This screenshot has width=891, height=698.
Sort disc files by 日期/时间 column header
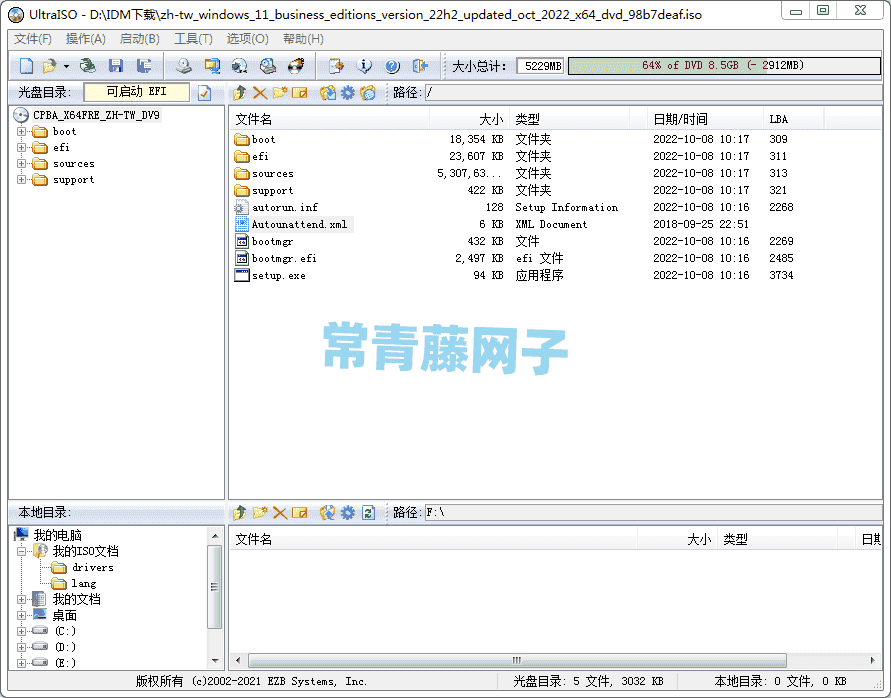(705, 119)
